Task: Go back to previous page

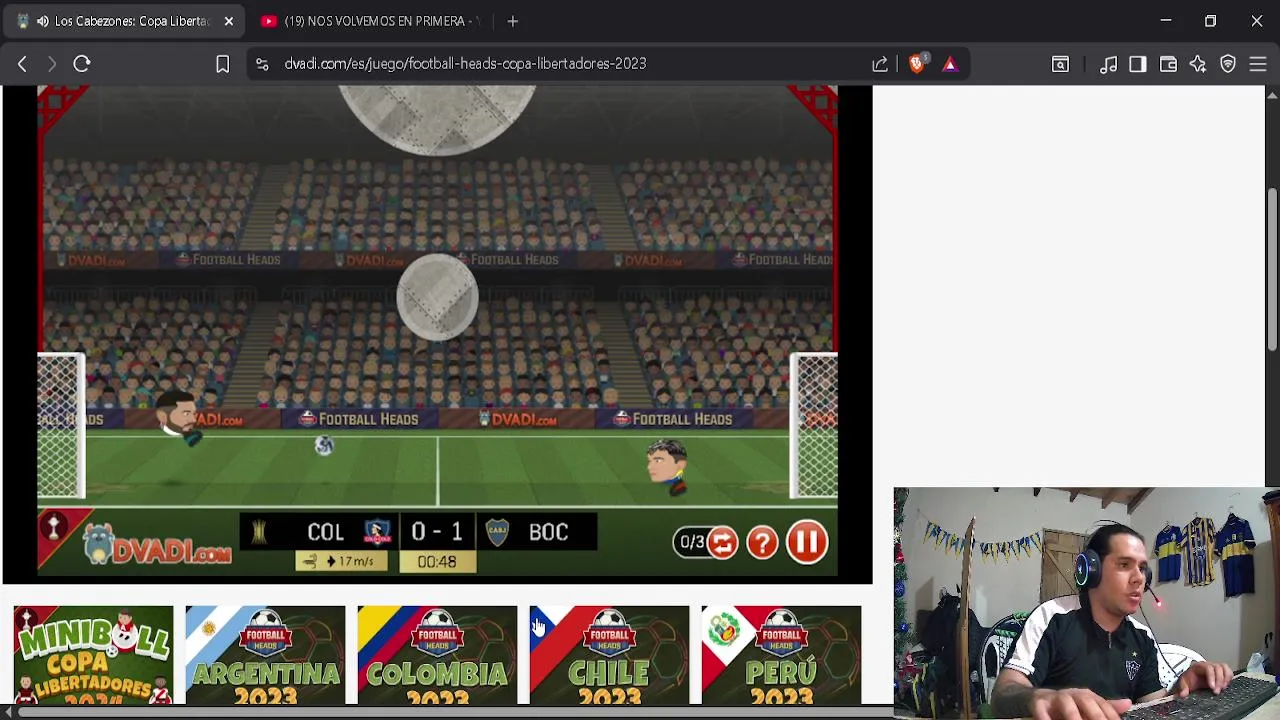Action: click(22, 63)
